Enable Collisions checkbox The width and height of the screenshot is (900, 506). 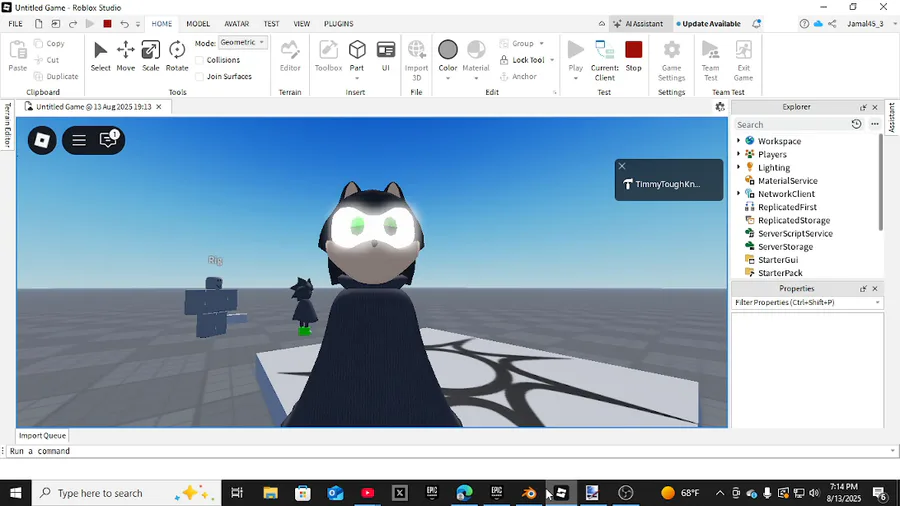(199, 60)
